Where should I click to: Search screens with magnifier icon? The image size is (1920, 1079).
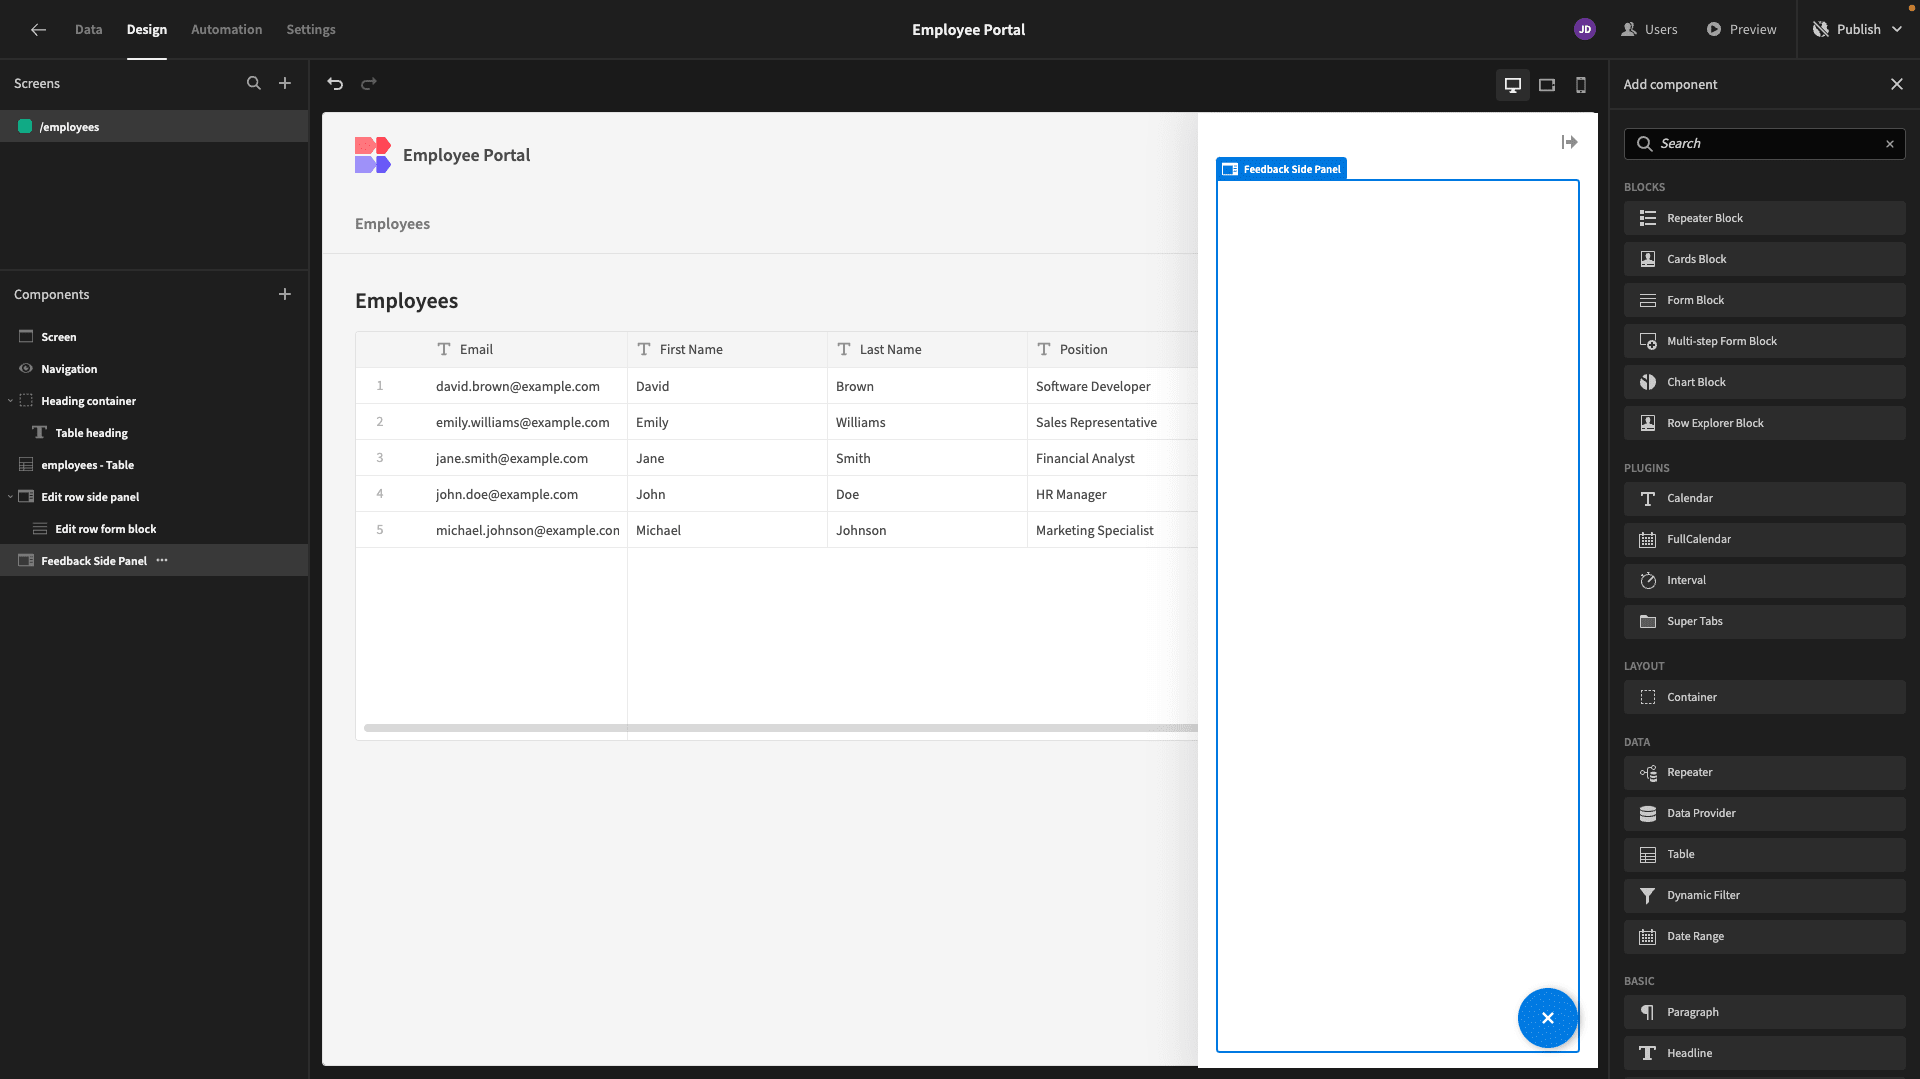(x=254, y=83)
